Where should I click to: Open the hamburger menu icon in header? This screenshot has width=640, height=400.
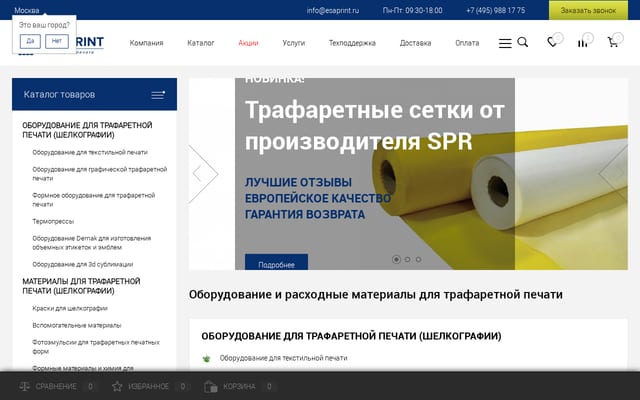click(505, 43)
